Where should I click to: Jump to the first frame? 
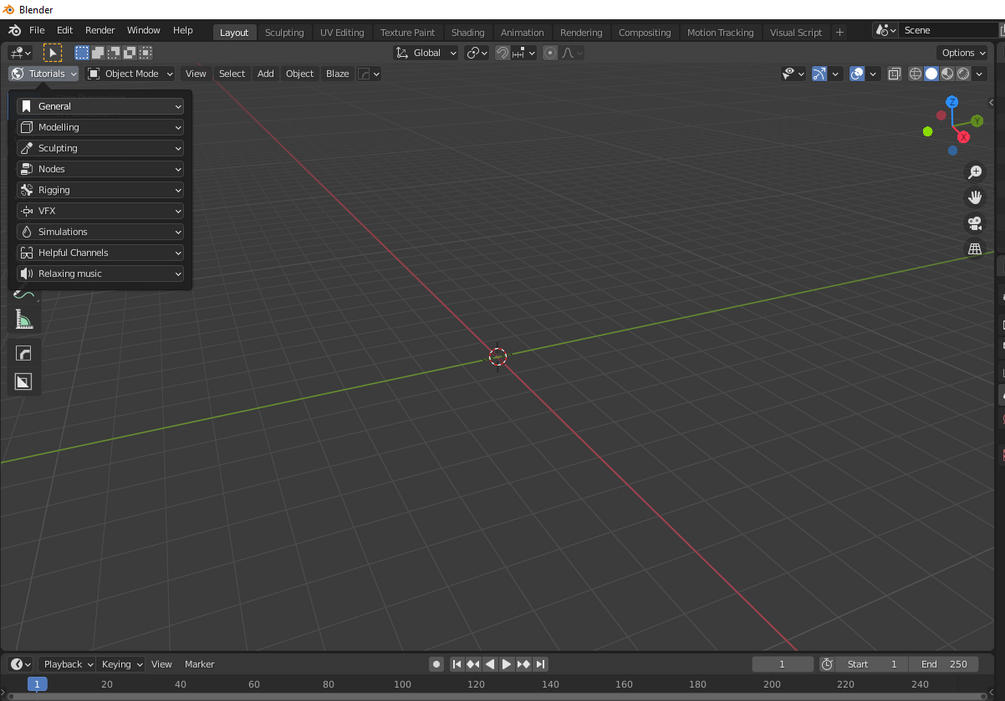(456, 664)
